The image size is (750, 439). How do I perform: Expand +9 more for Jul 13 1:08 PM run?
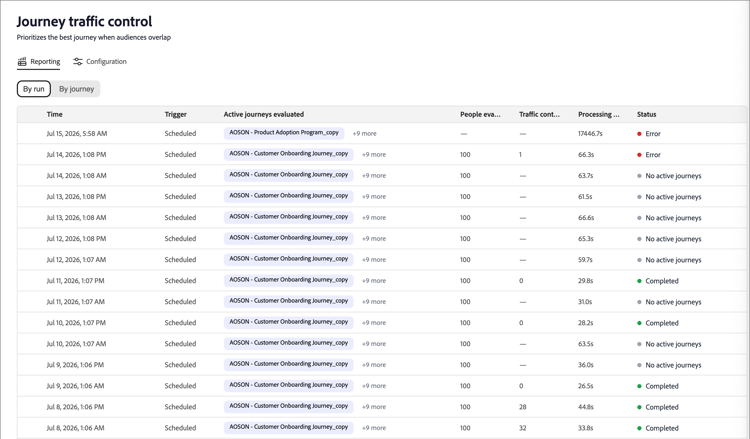374,197
